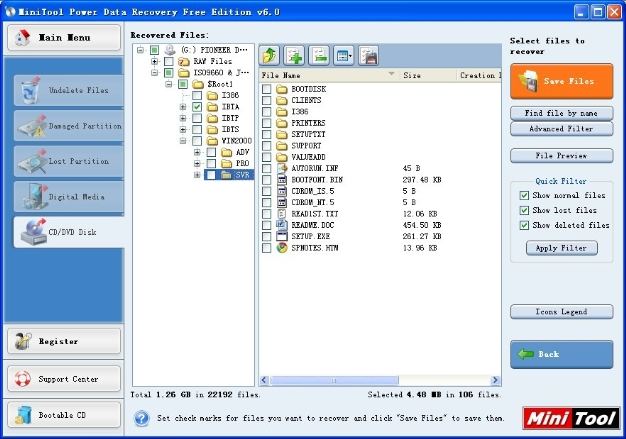Click the MiniTool logo
Image resolution: width=626 pixels, height=439 pixels.
click(x=571, y=418)
